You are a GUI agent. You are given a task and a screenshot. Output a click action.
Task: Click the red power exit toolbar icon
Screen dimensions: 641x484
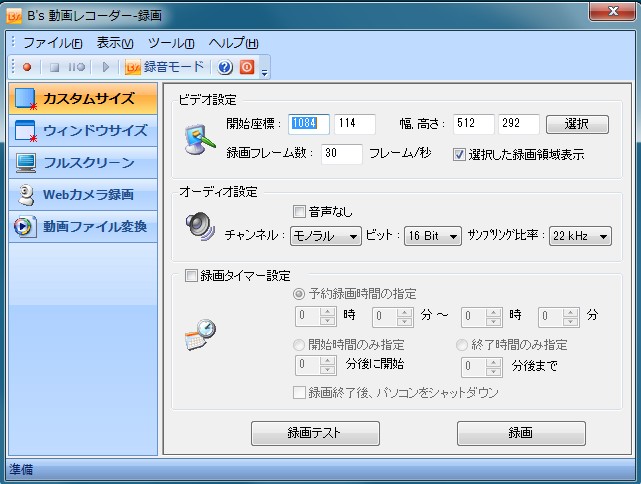click(247, 67)
